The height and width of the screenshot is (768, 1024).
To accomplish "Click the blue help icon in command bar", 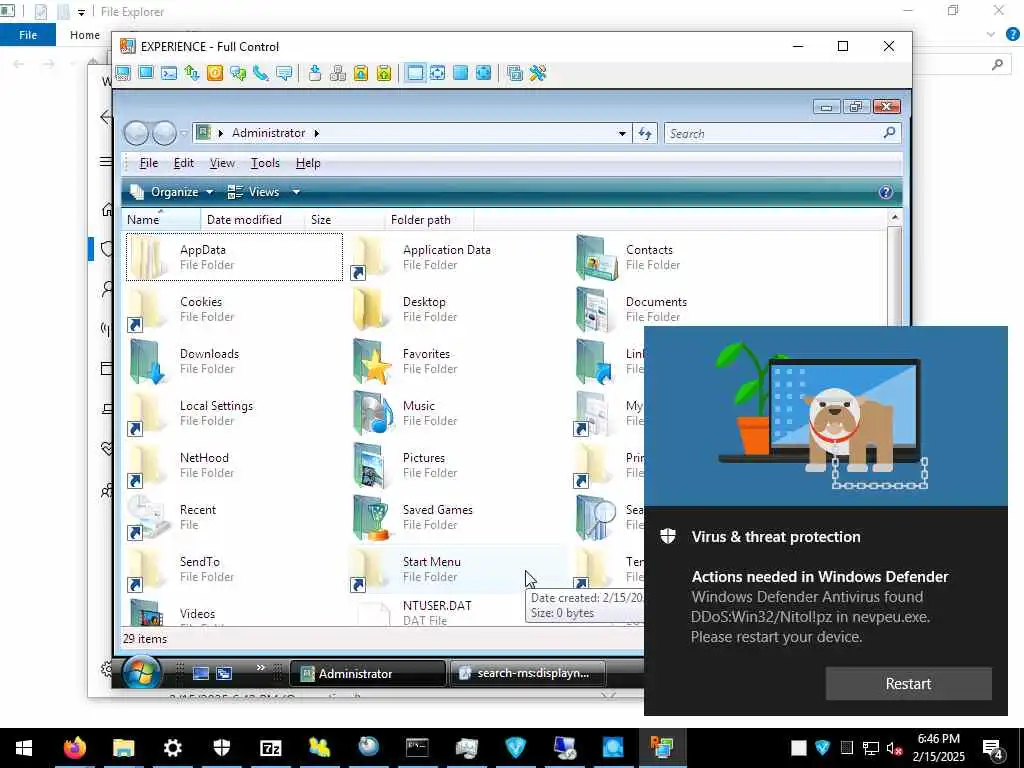I will [x=886, y=192].
